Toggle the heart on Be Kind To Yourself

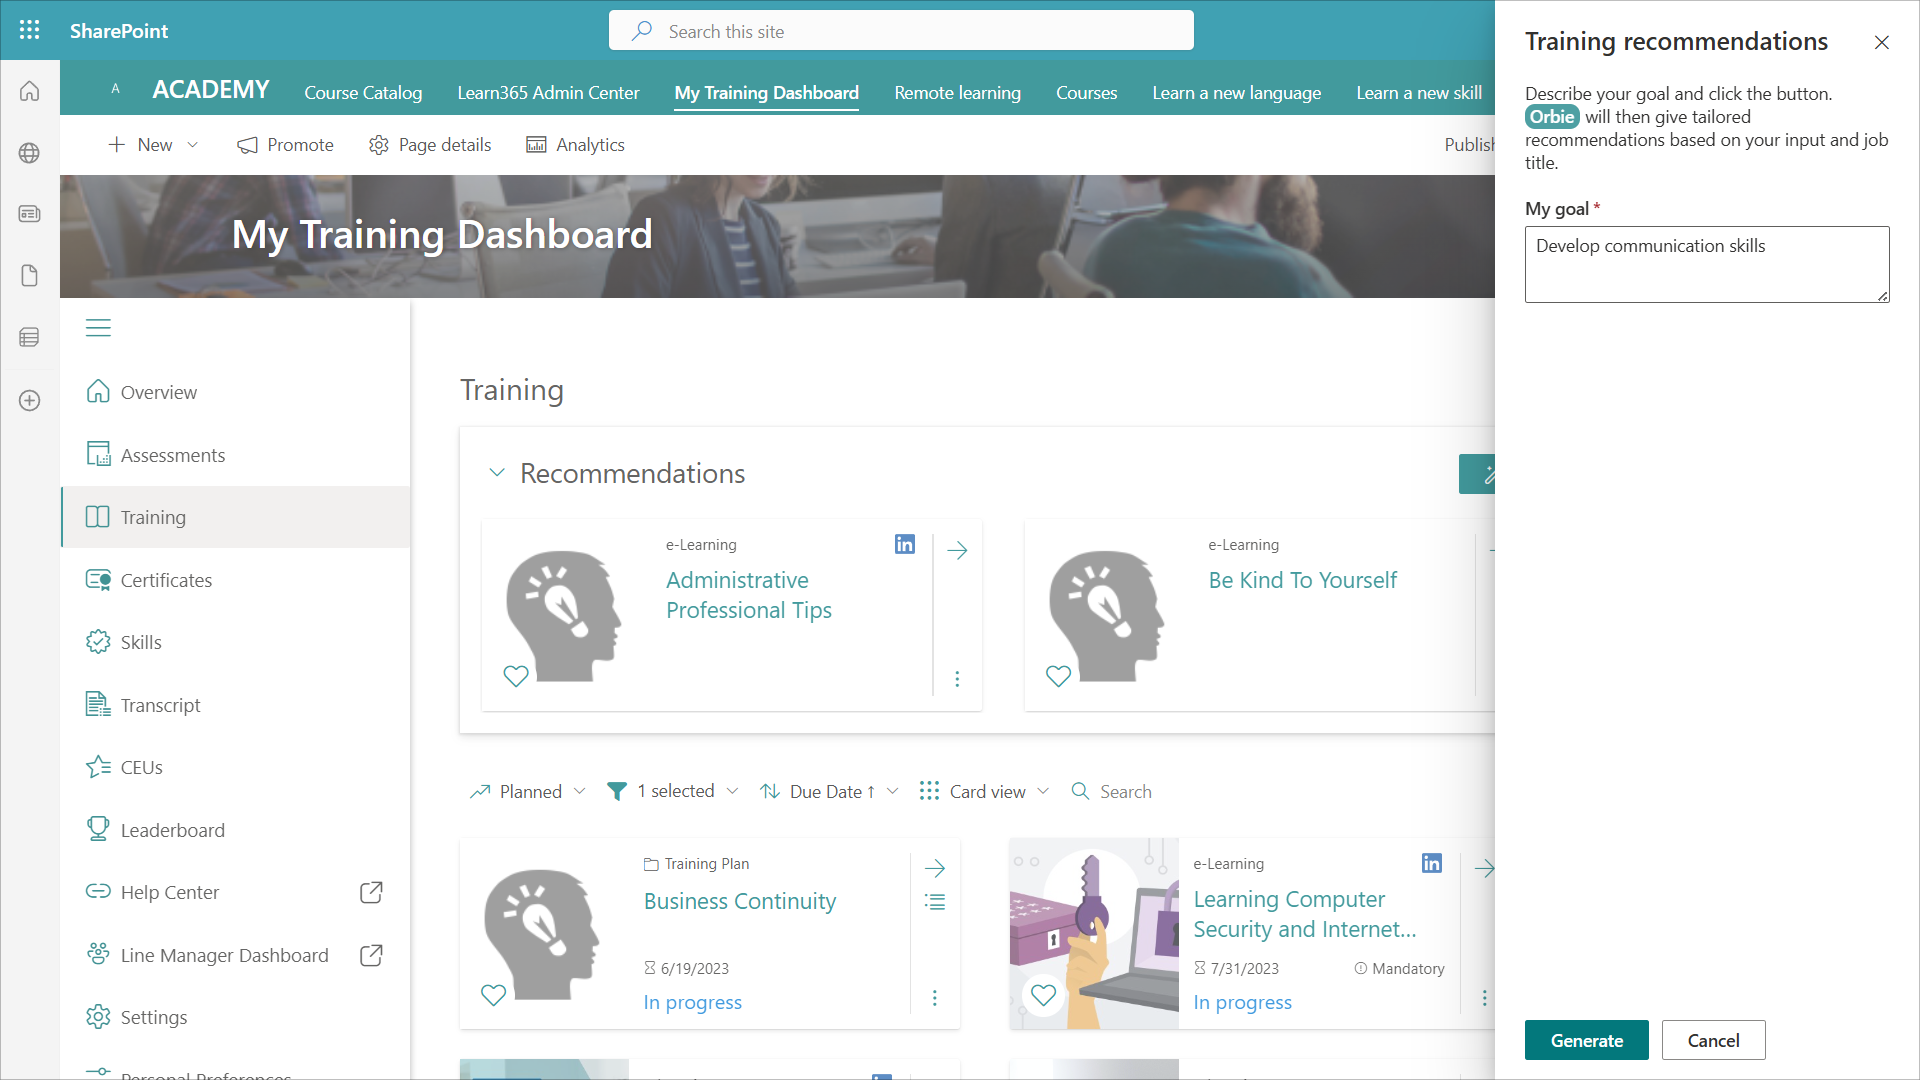(1058, 676)
